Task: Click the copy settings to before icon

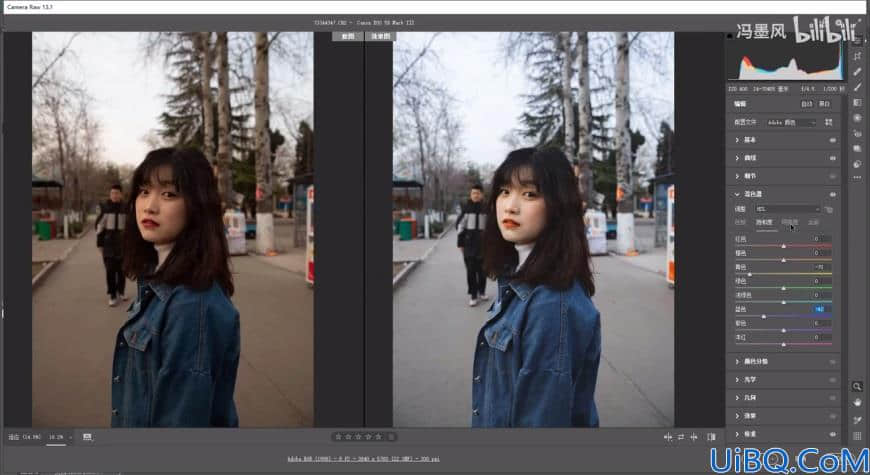Action: point(694,437)
